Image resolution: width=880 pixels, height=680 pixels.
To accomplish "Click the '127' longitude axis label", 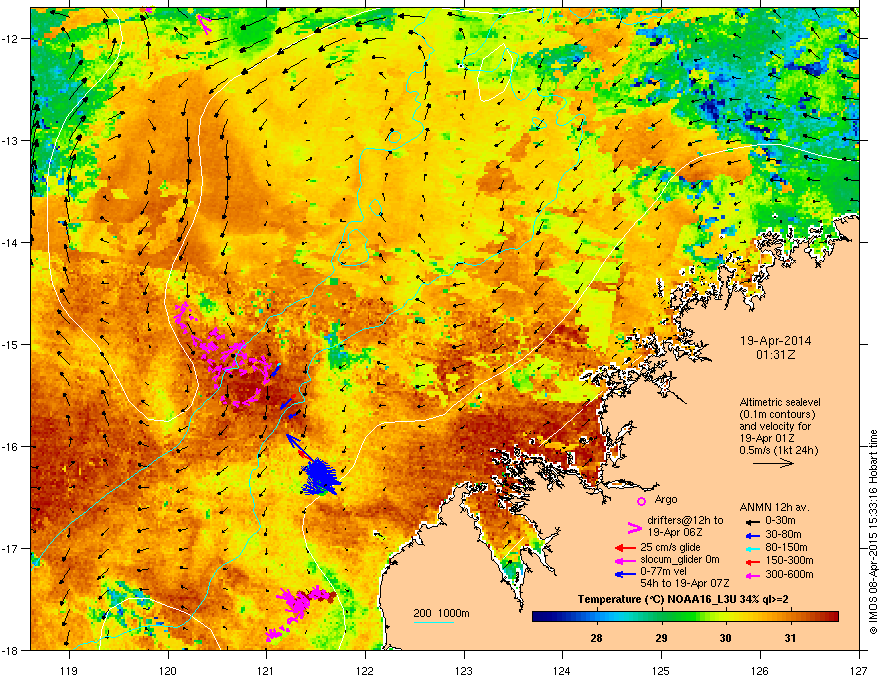I will coord(859,670).
